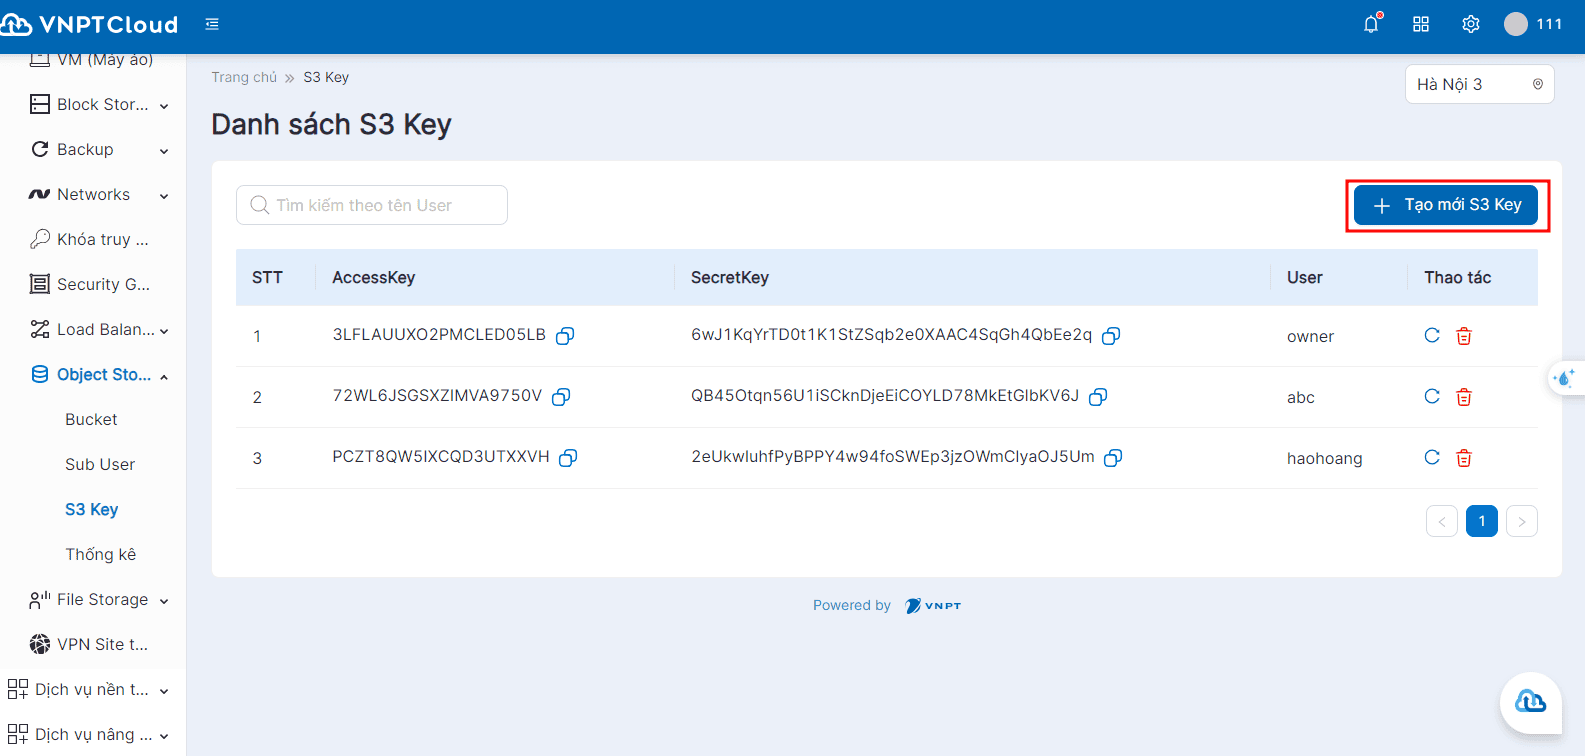Regenerate S3 key for haohoang
The image size is (1585, 756).
pyautogui.click(x=1432, y=458)
